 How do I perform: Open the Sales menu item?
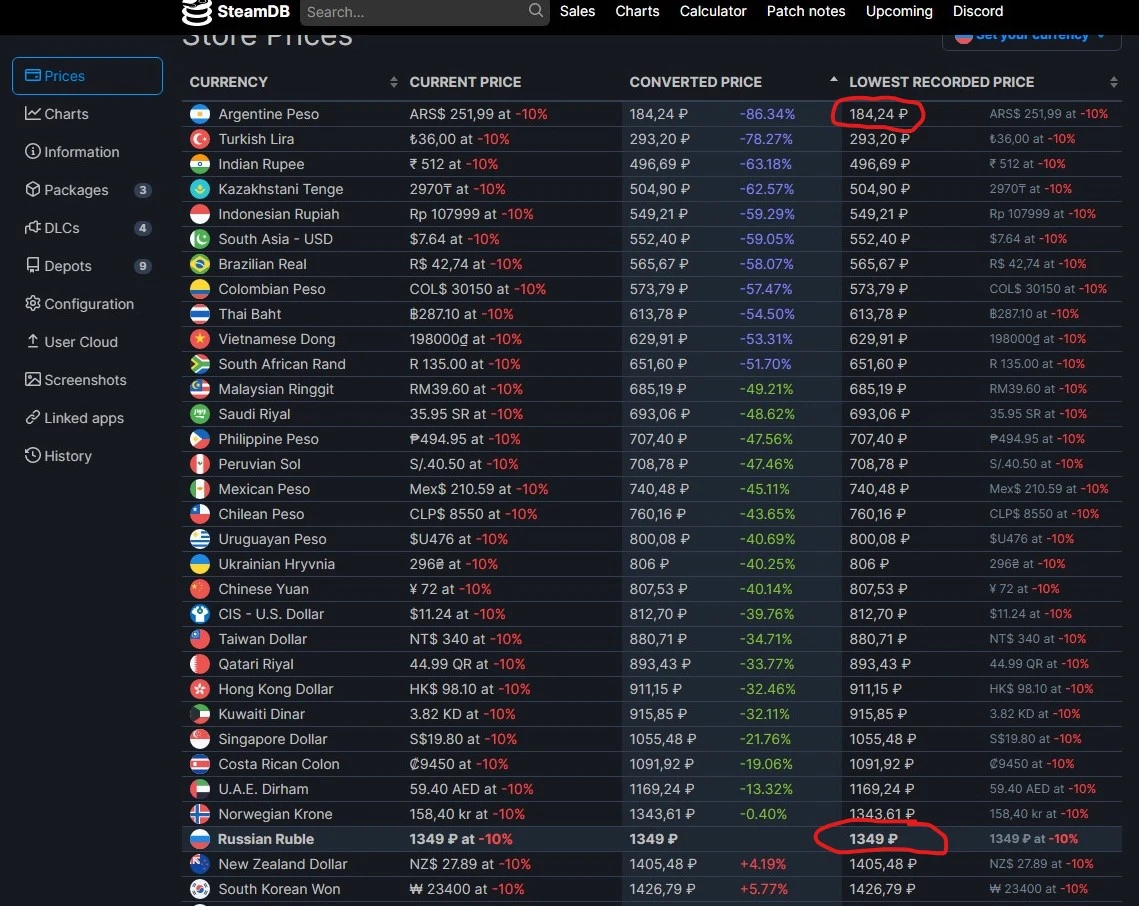tap(577, 11)
